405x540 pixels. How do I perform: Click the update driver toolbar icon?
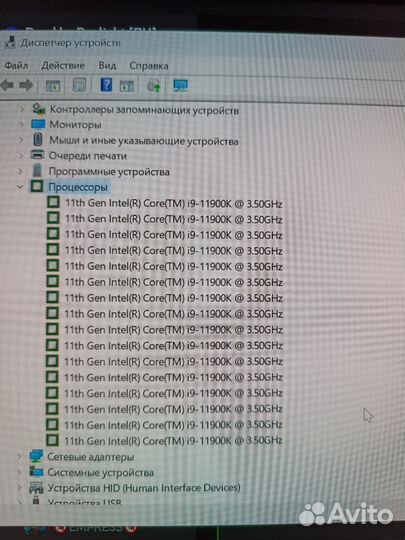click(154, 86)
